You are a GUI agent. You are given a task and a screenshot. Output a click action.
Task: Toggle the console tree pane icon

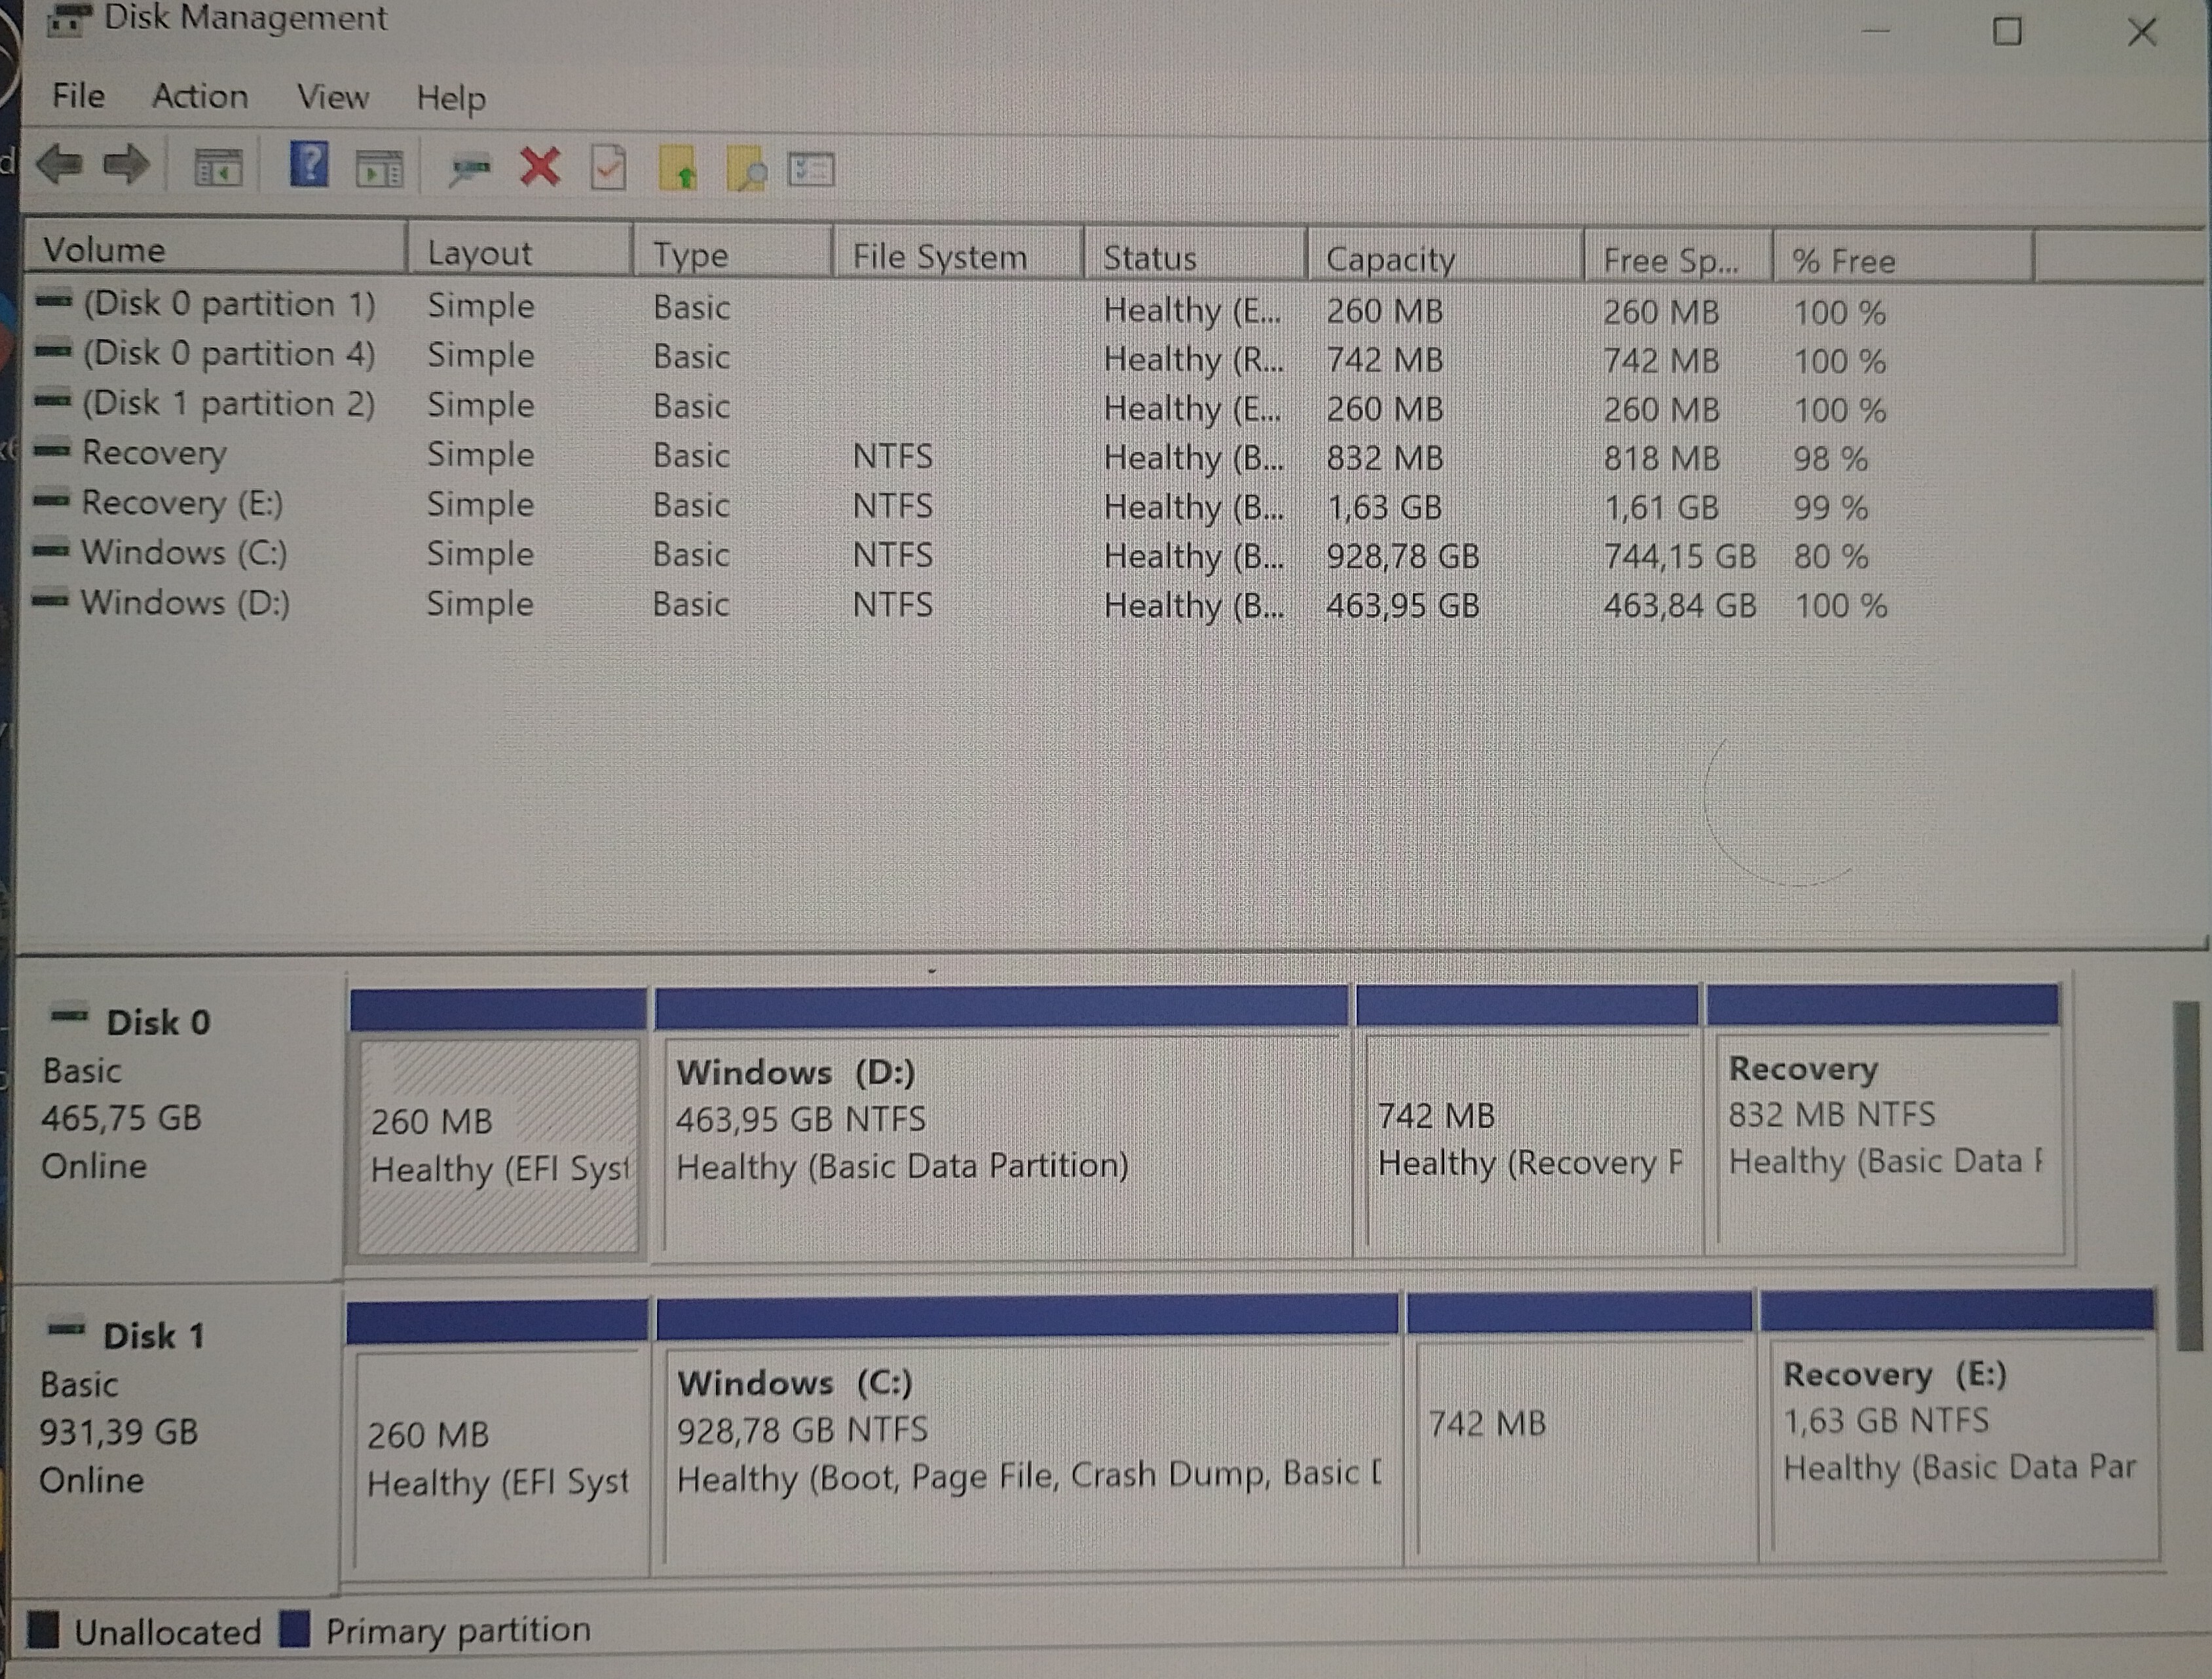[217, 167]
